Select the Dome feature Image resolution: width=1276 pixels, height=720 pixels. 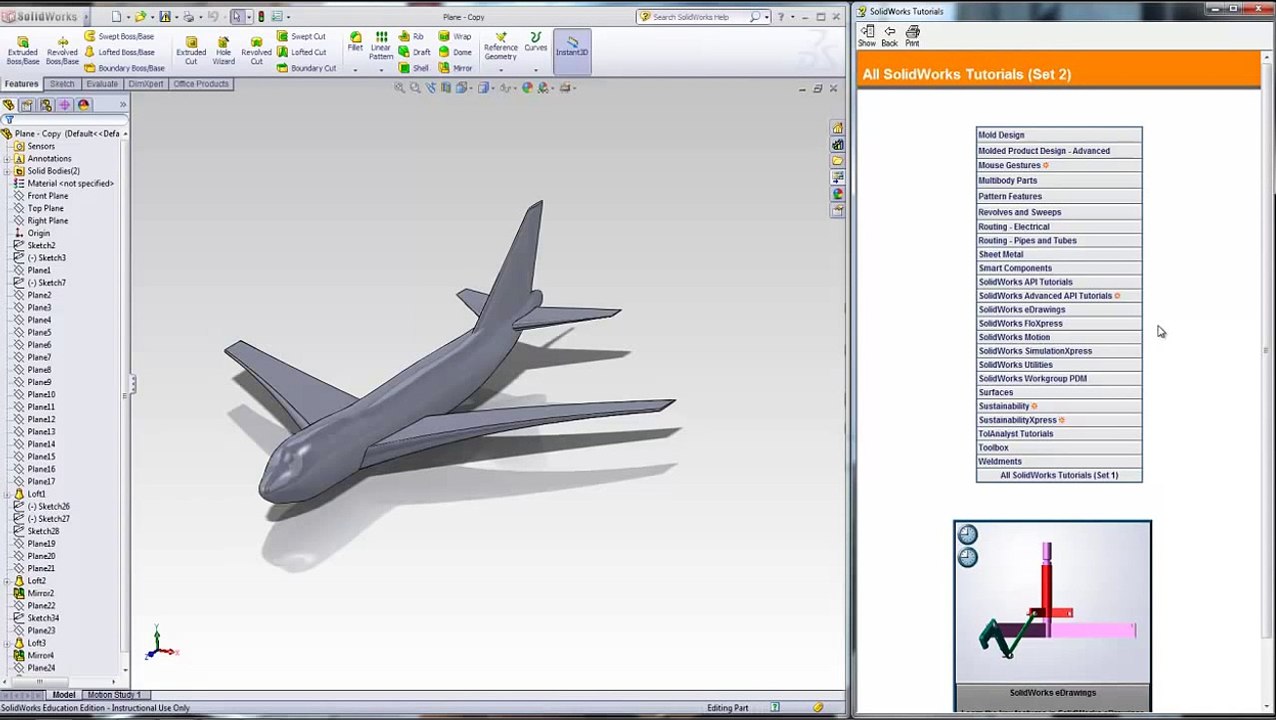(455, 52)
